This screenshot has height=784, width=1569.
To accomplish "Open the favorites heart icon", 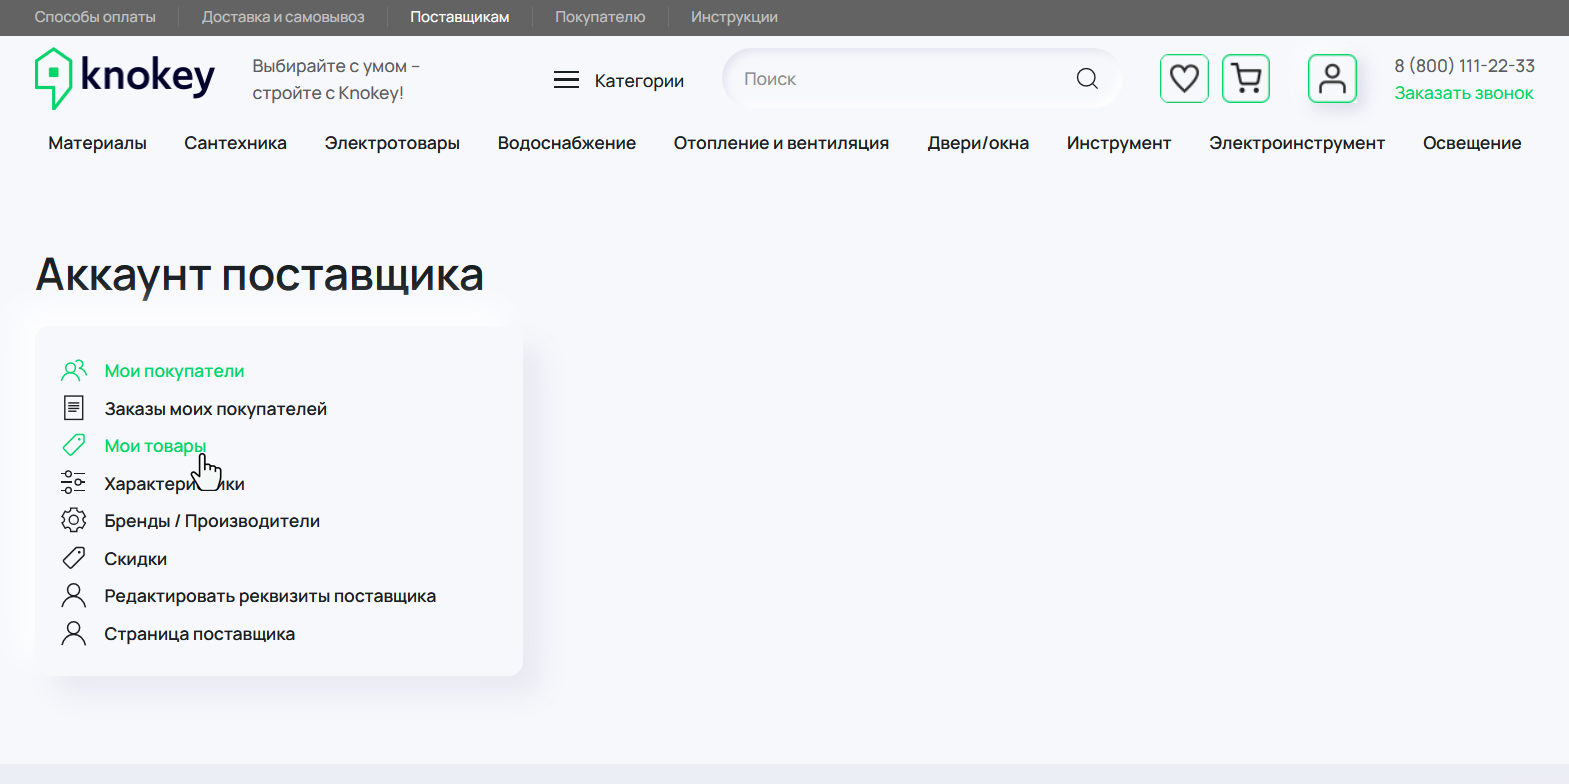I will 1184,78.
